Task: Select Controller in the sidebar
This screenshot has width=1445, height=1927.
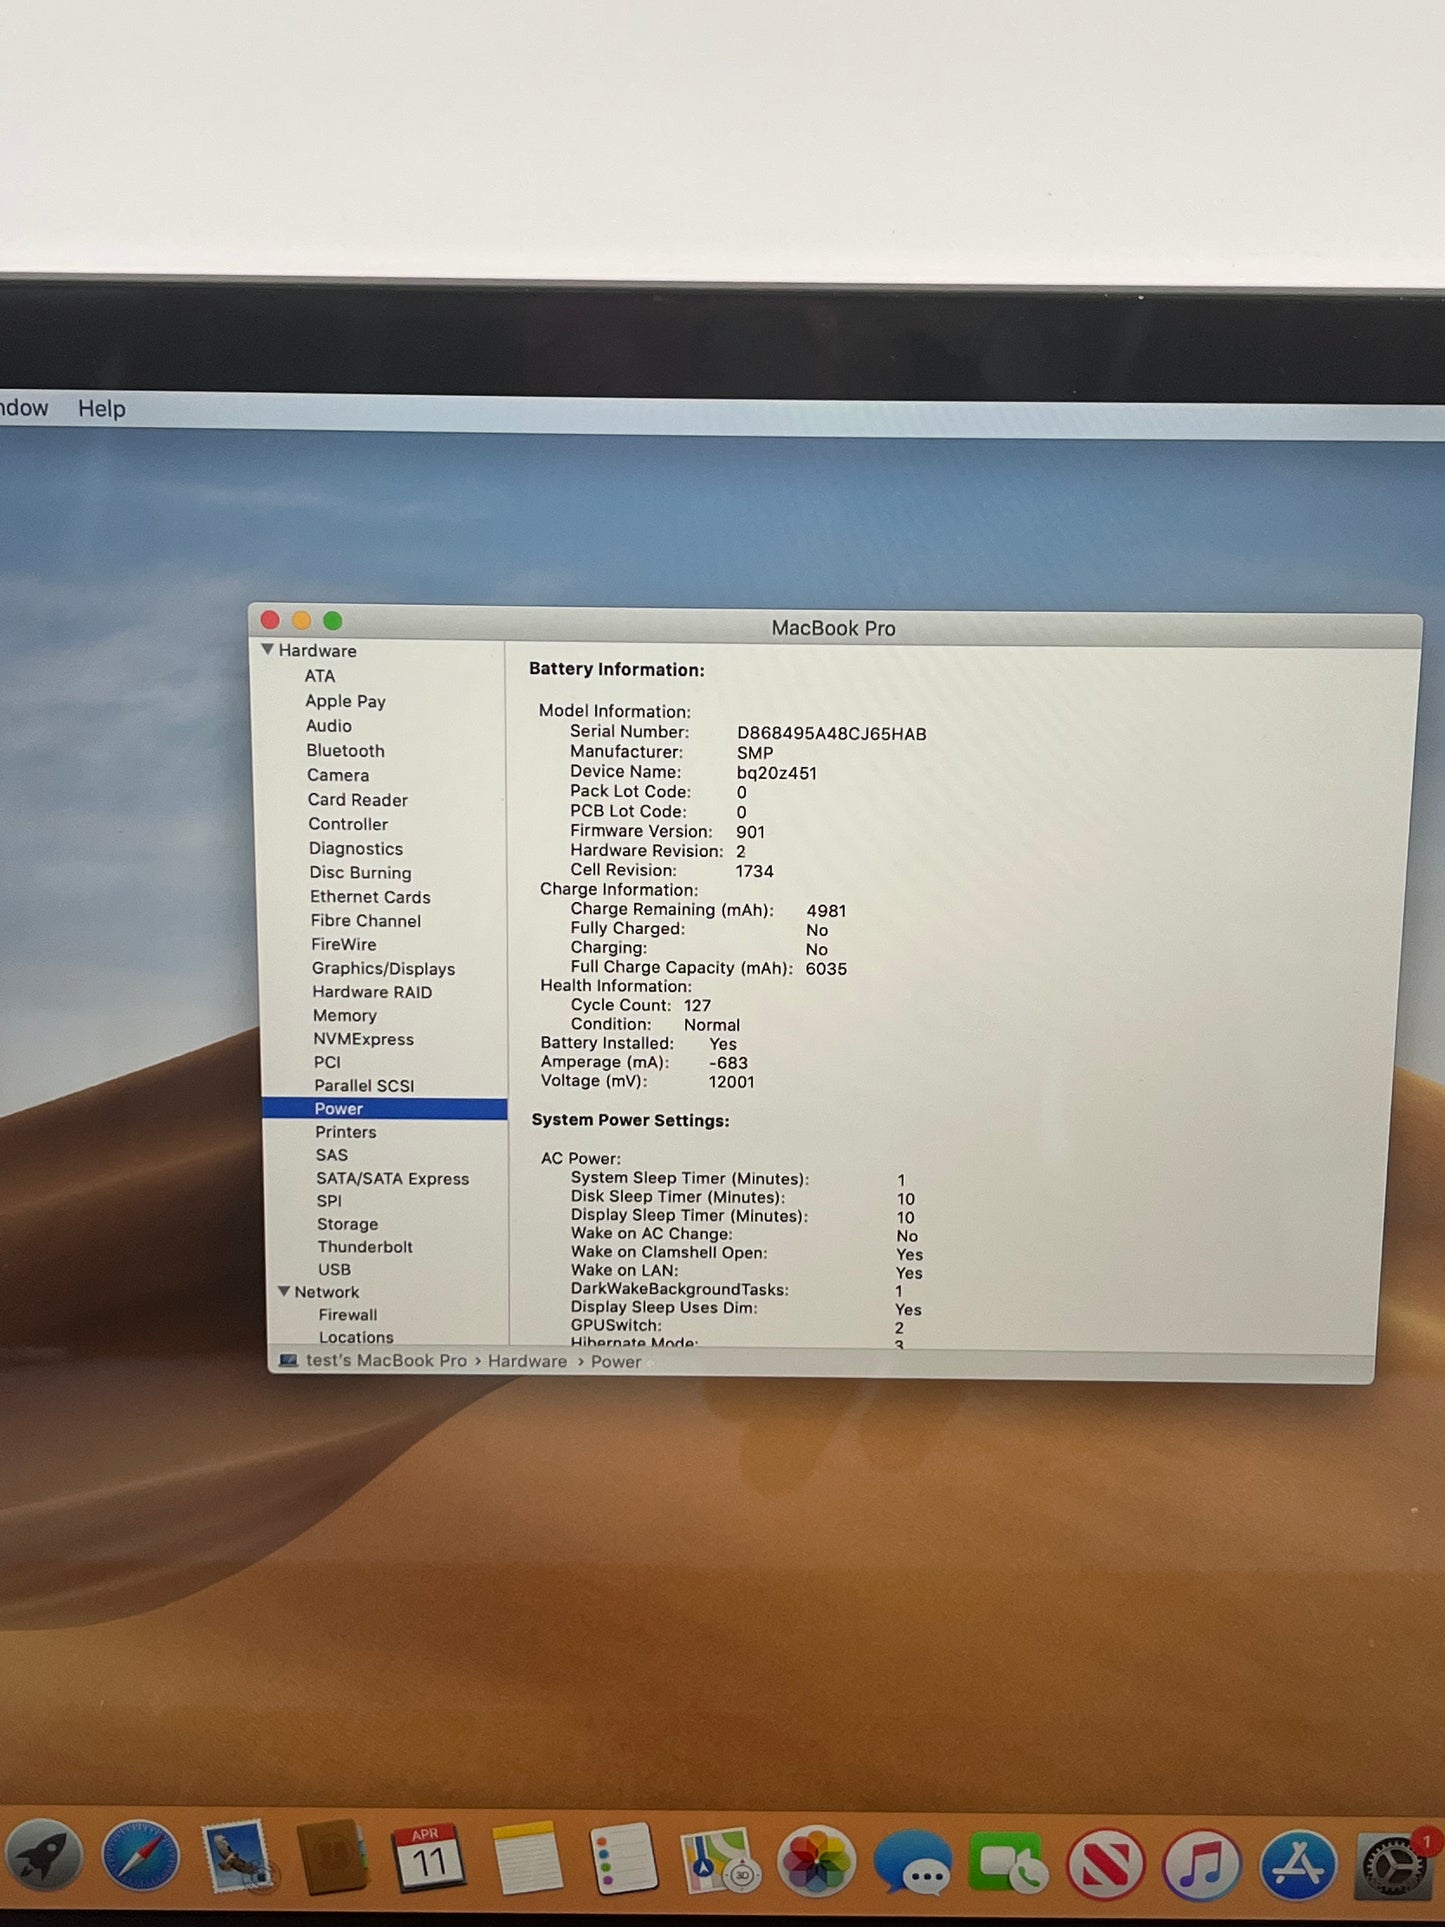Action: point(348,824)
